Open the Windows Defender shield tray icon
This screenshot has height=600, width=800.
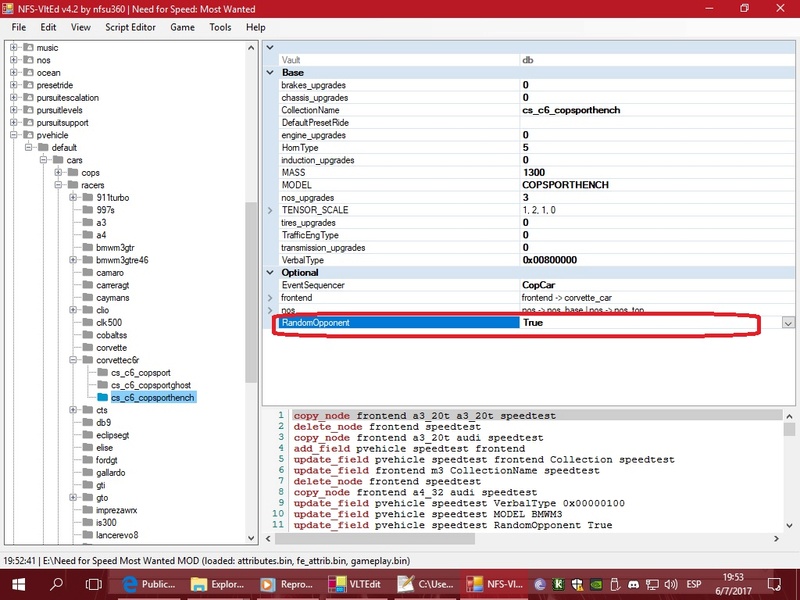577,584
